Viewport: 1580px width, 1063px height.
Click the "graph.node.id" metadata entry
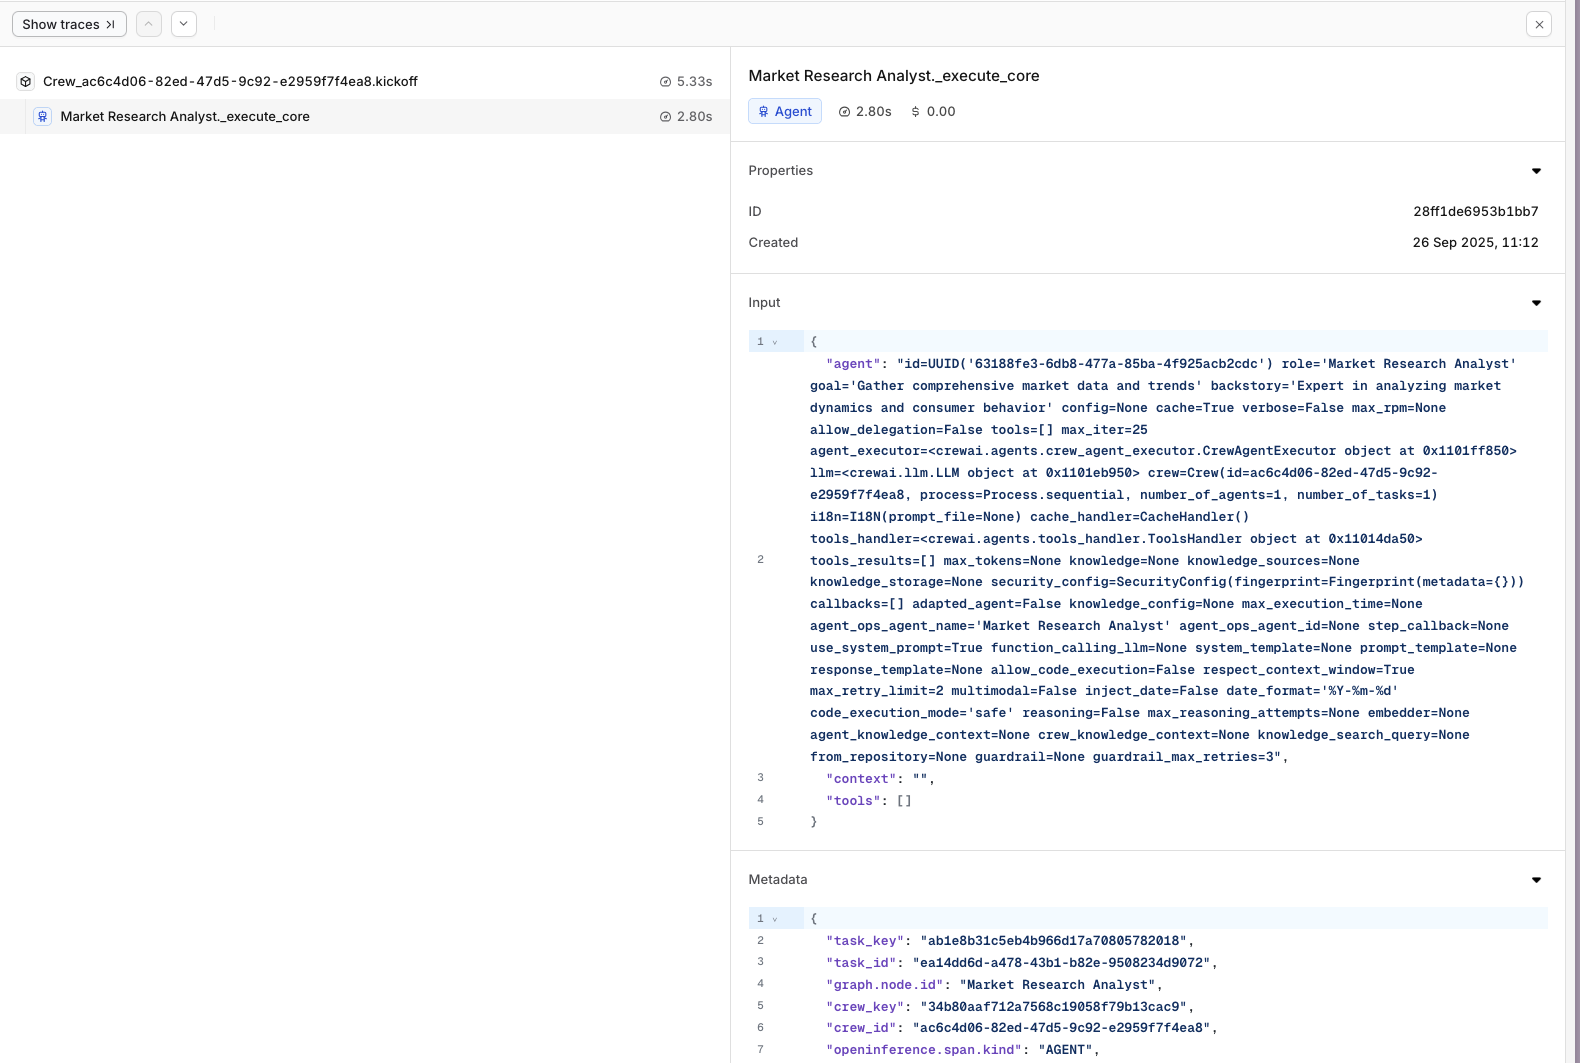(994, 985)
